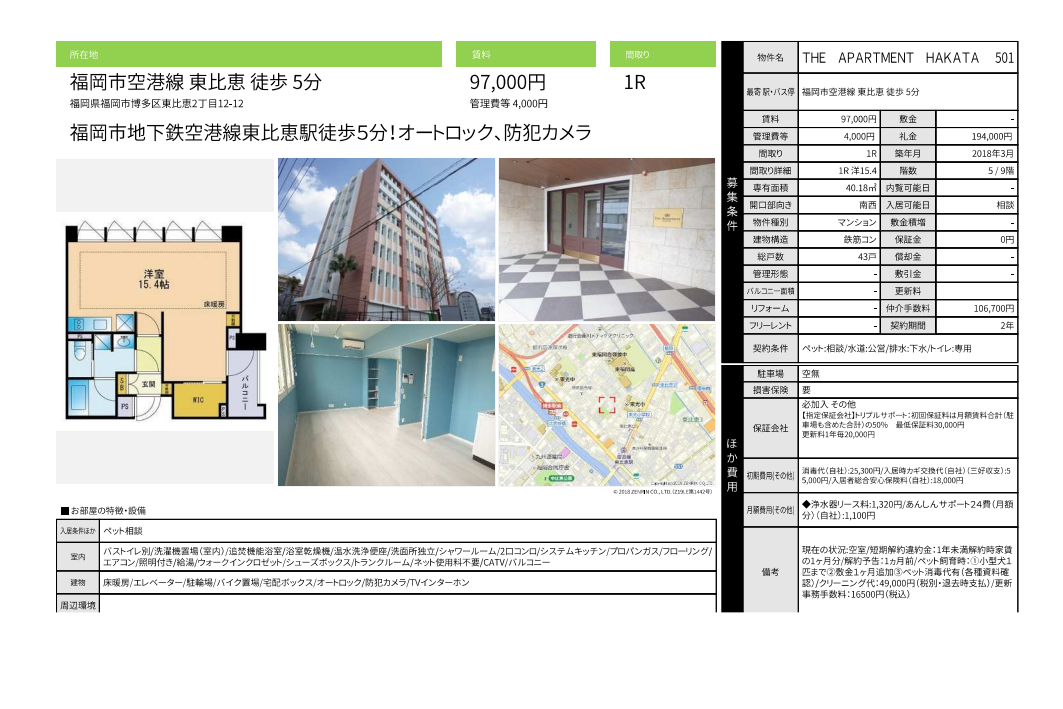
Task: Click the 玄関 entrance label in the floor plan
Action: [147, 384]
